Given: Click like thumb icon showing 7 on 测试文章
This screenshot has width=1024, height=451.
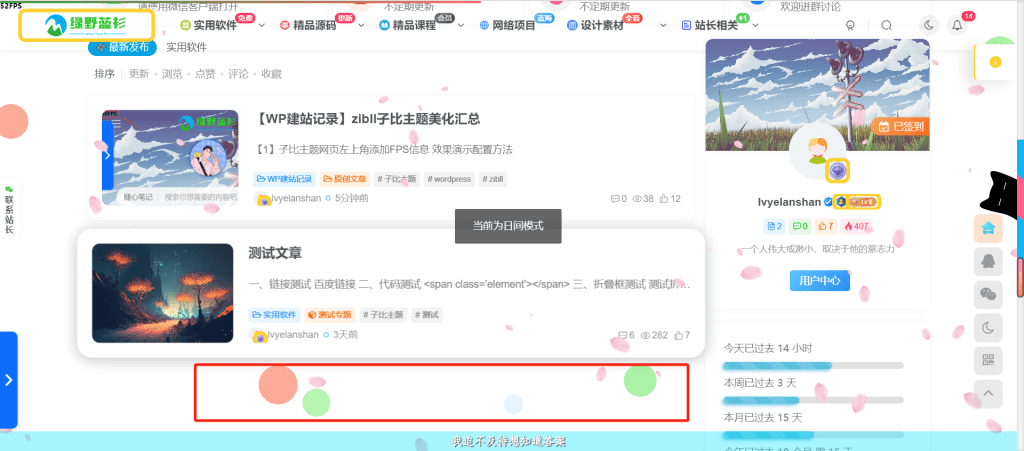Looking at the screenshot, I should coord(678,335).
